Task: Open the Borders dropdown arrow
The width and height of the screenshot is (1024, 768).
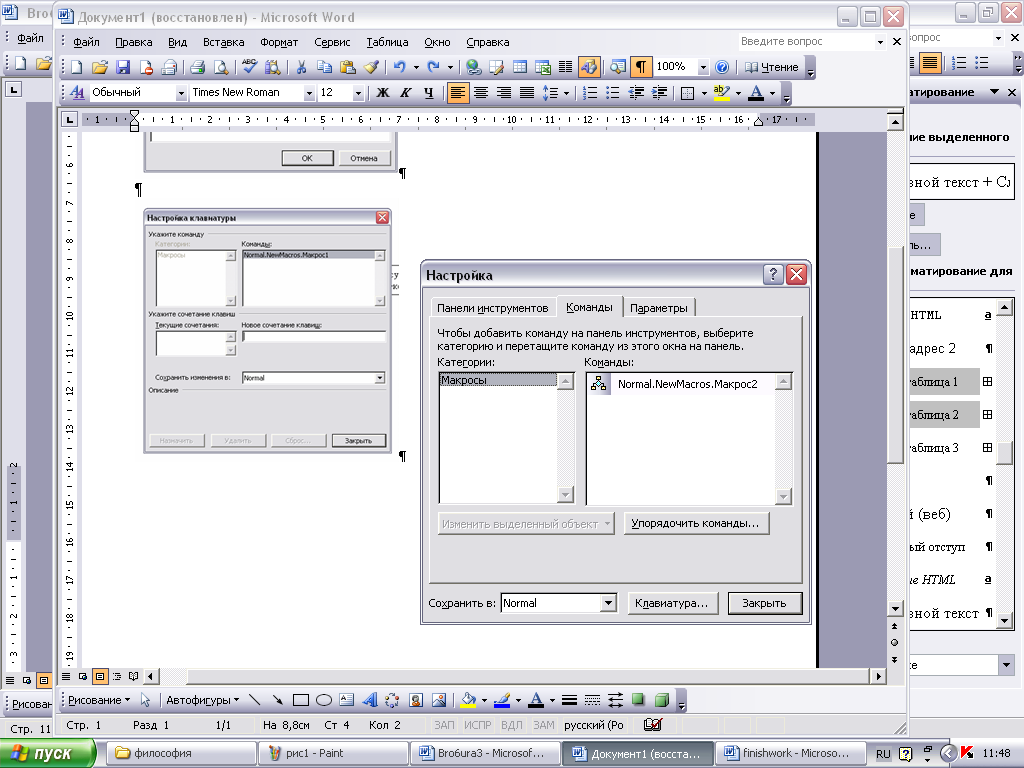Action: click(704, 93)
